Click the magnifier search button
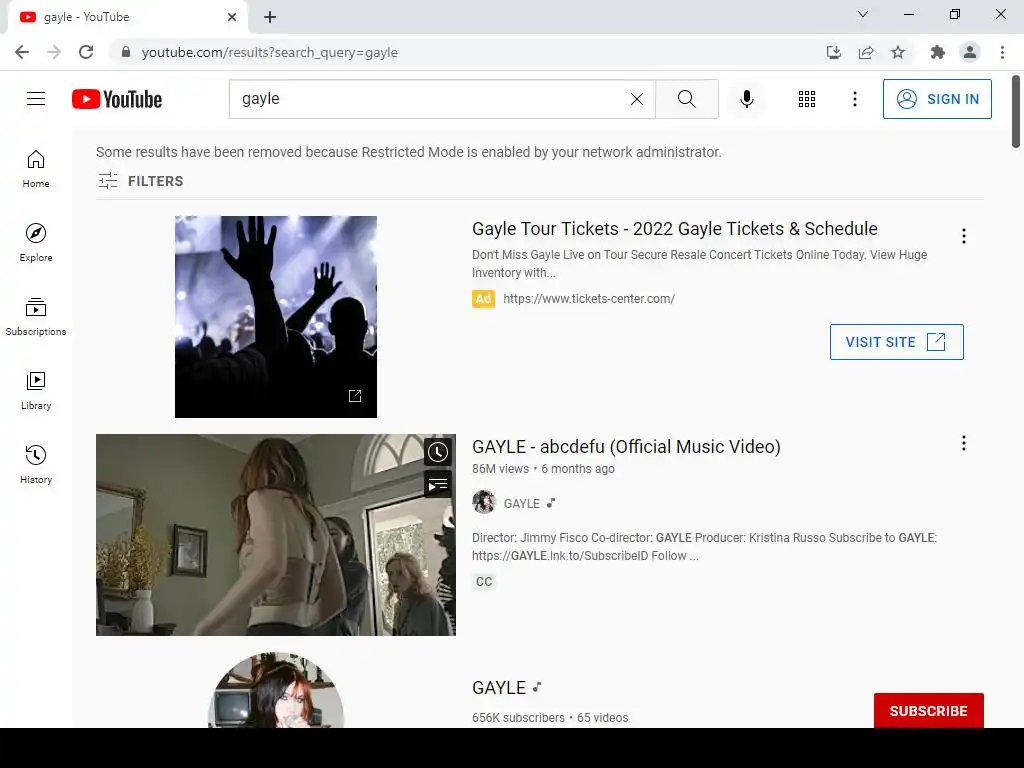Viewport: 1024px width, 768px height. (686, 99)
